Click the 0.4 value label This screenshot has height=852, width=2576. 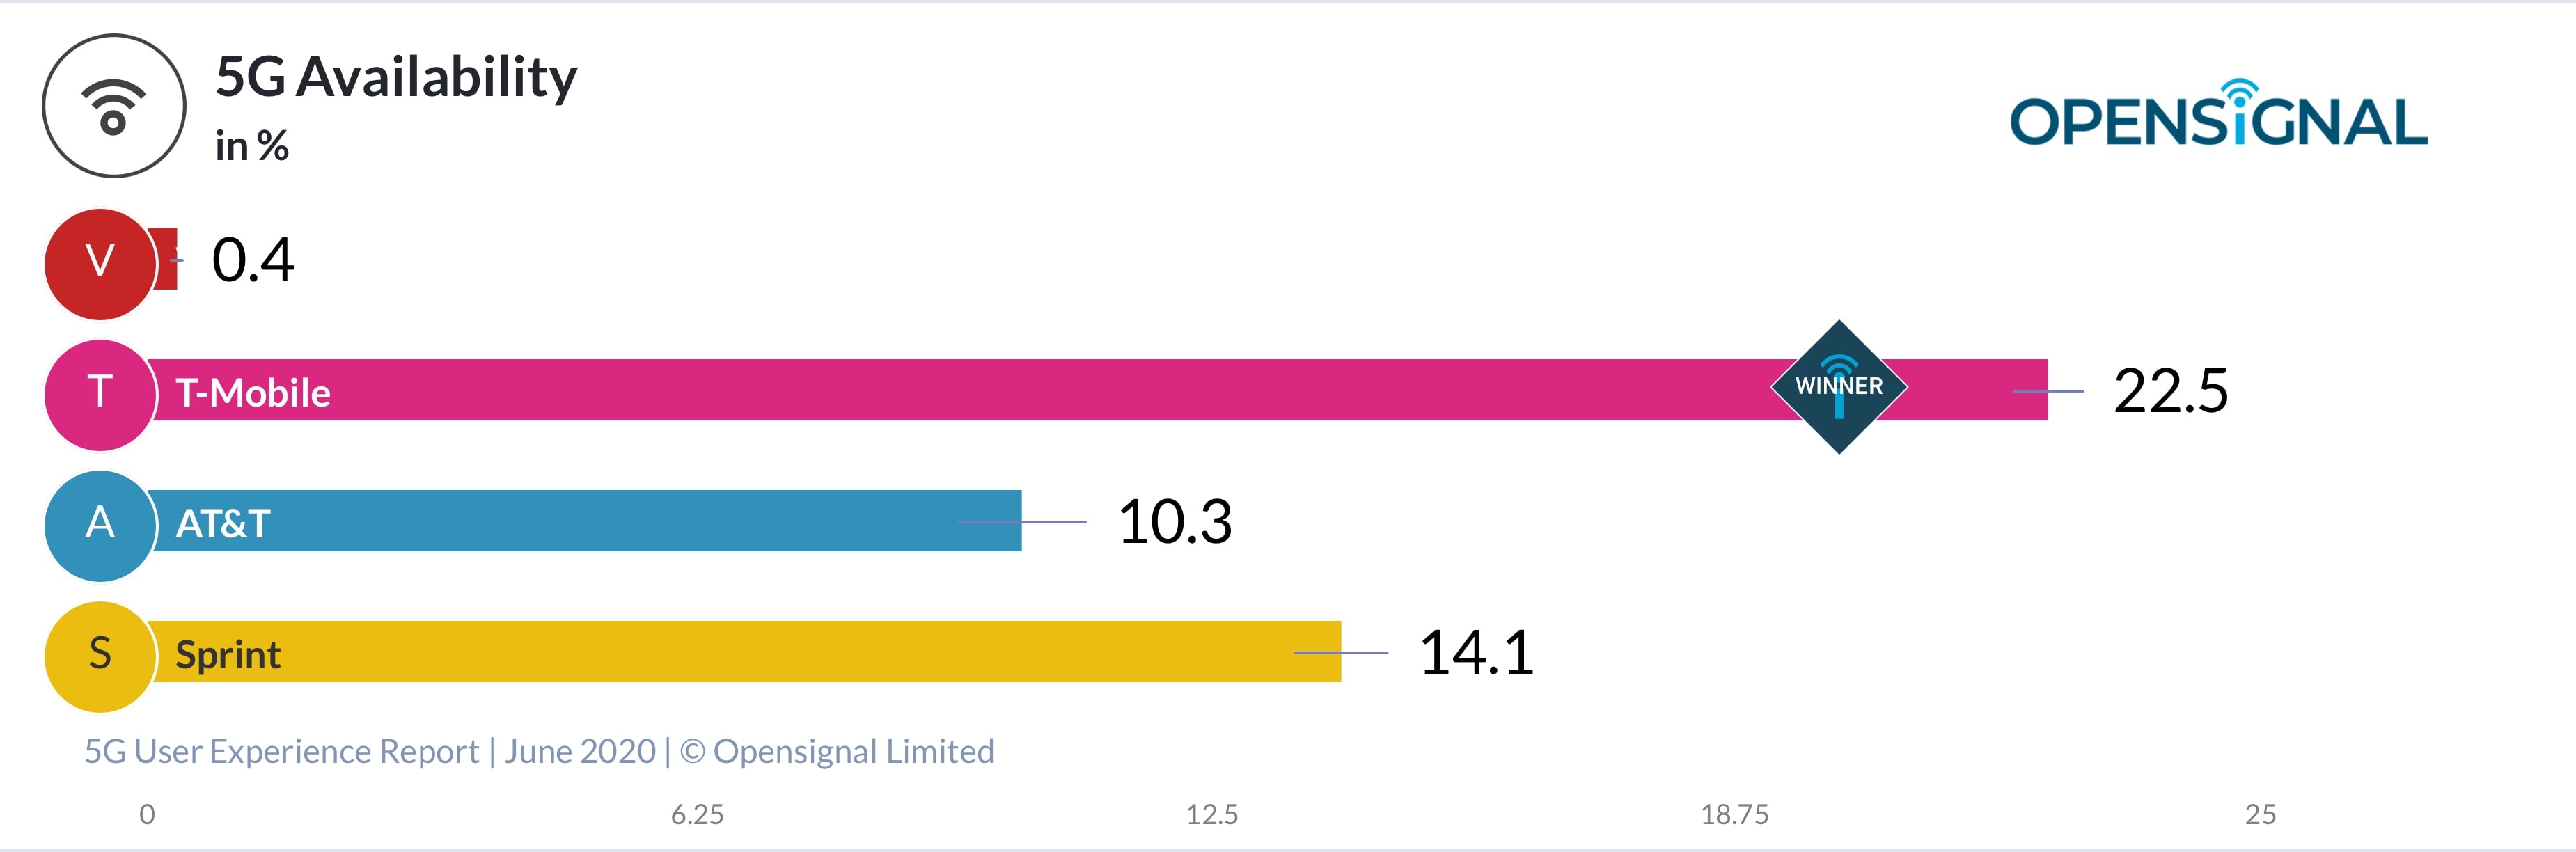point(253,260)
